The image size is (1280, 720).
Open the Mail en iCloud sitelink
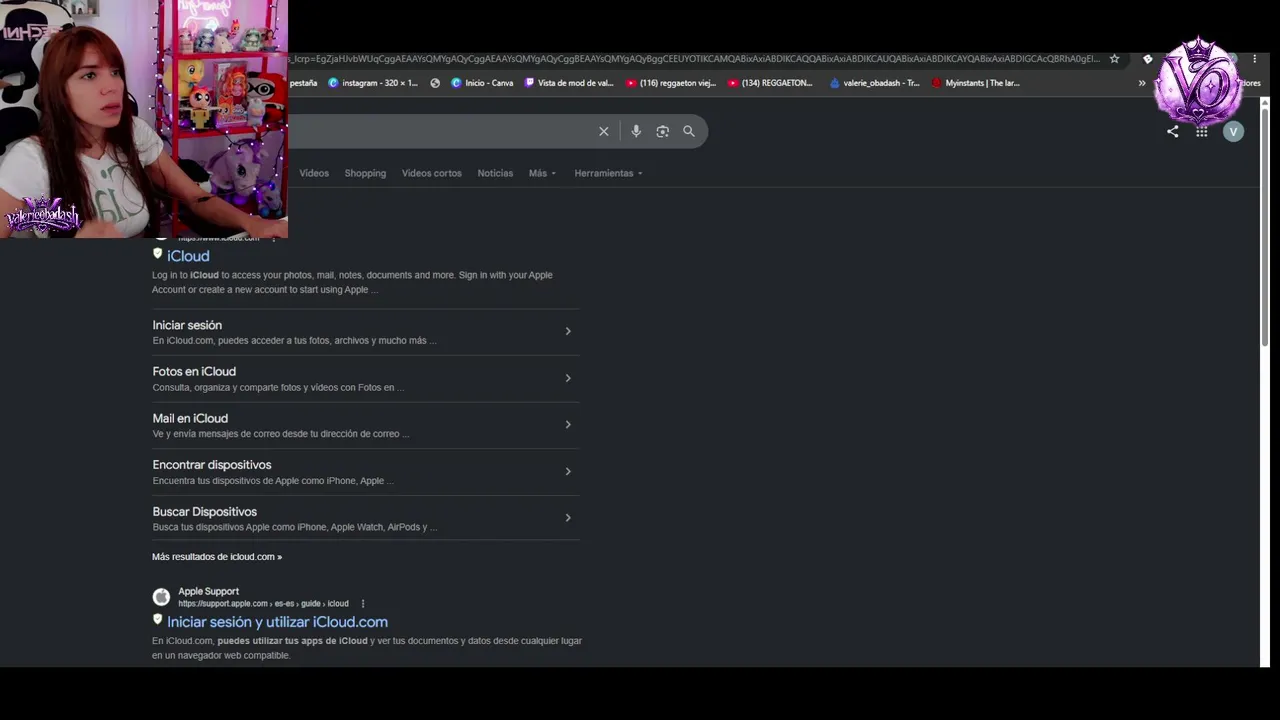point(190,418)
